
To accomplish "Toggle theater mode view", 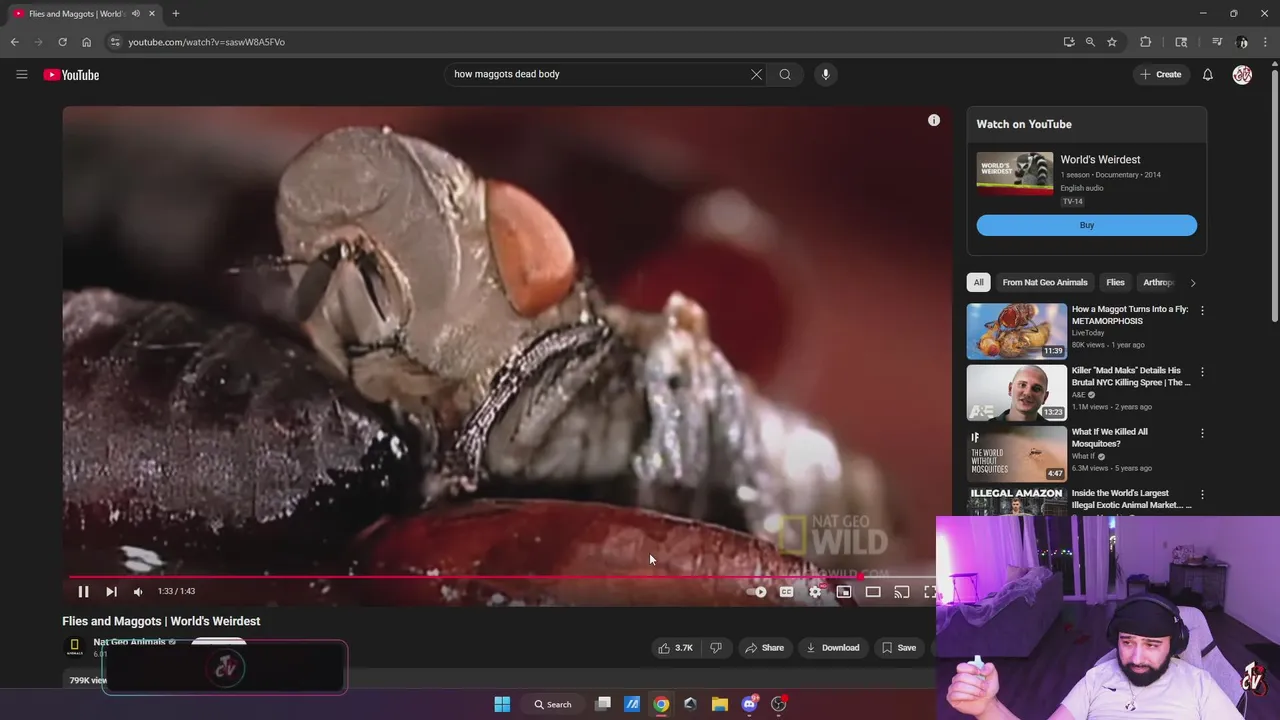I will (873, 592).
